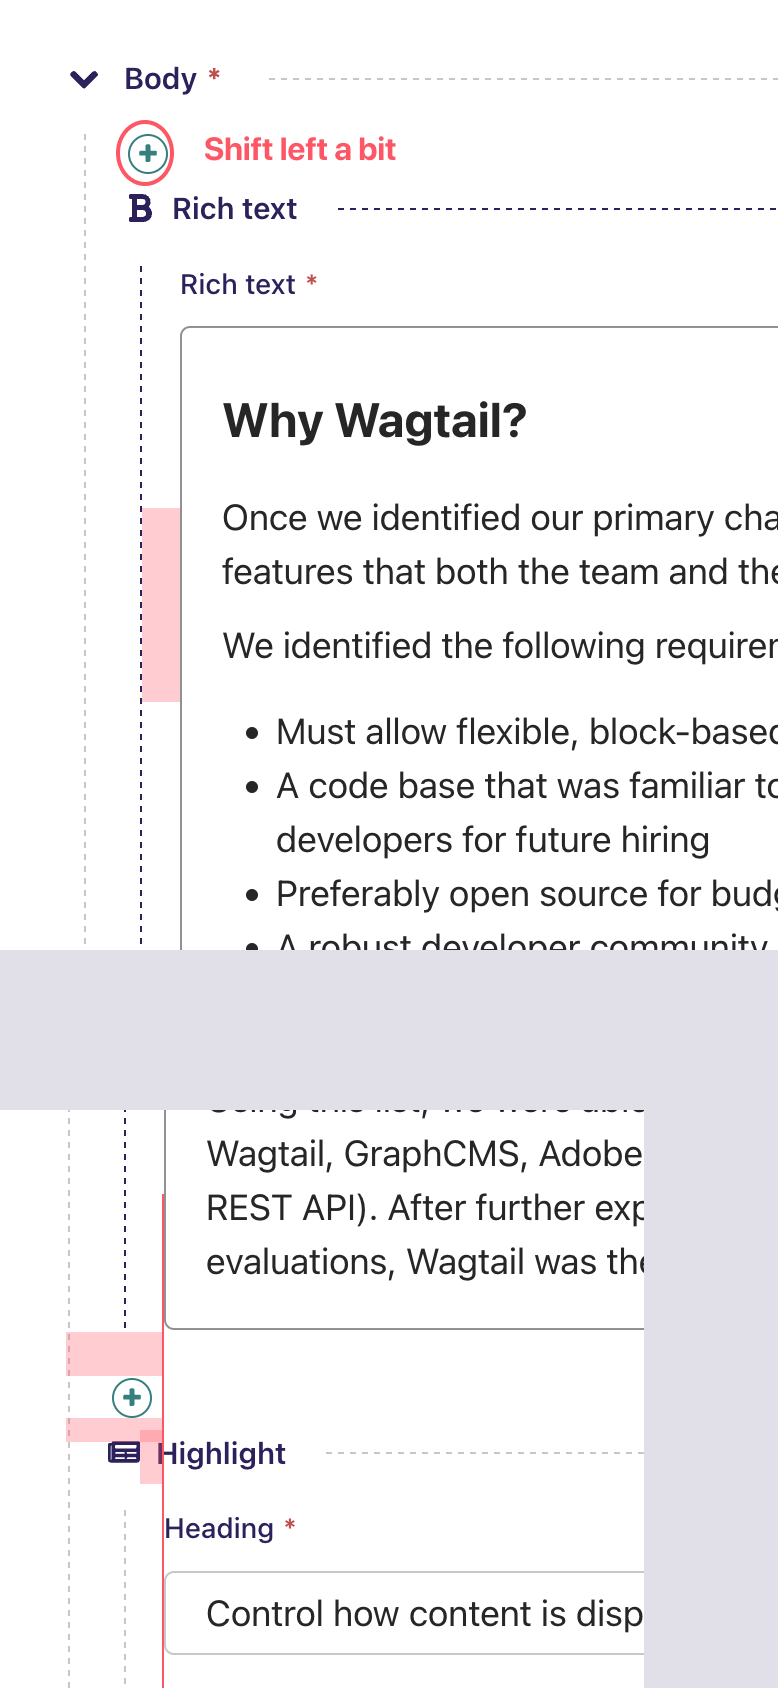Click the "Rich text" block header to collapse it
The height and width of the screenshot is (1688, 778).
tap(234, 208)
